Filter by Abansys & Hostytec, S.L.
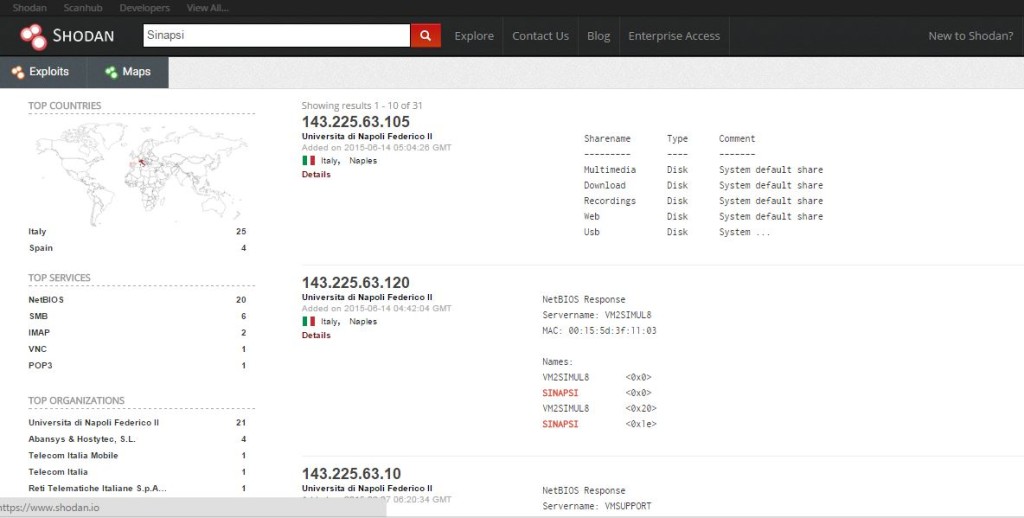The height and width of the screenshot is (518, 1024). click(82, 439)
